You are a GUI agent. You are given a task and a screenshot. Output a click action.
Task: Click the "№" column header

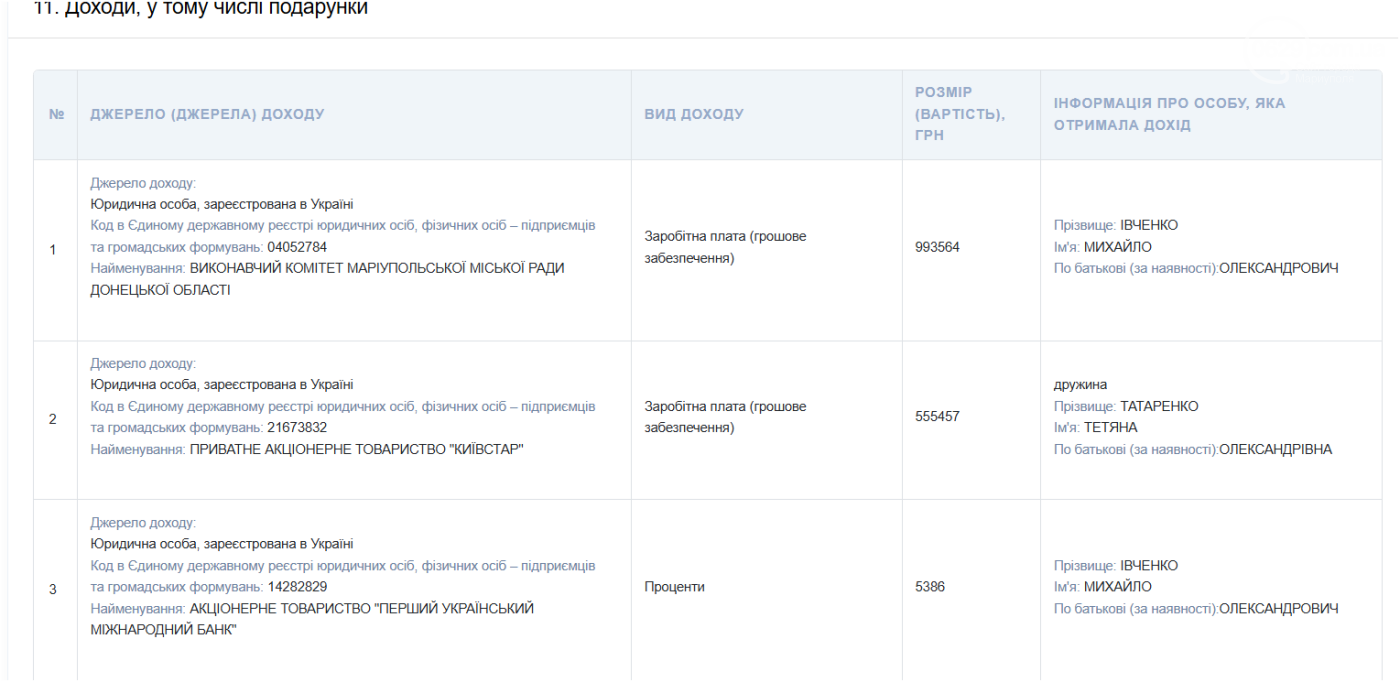(x=56, y=114)
